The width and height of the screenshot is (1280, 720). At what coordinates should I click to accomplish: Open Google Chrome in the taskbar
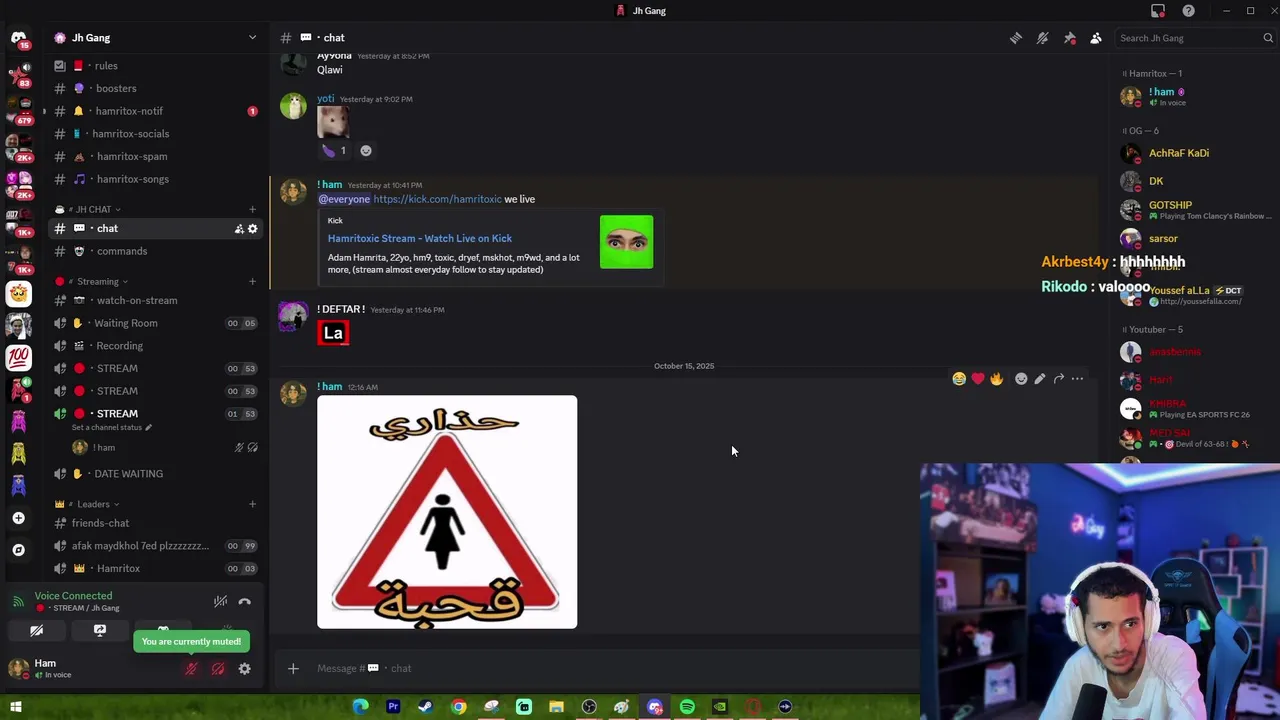458,707
